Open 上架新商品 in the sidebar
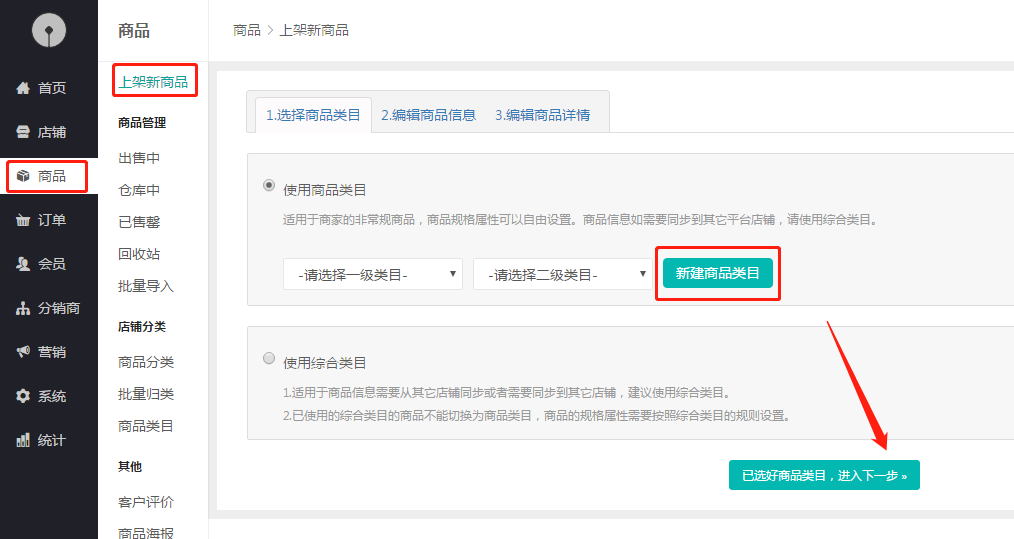The image size is (1014, 539). click(153, 82)
